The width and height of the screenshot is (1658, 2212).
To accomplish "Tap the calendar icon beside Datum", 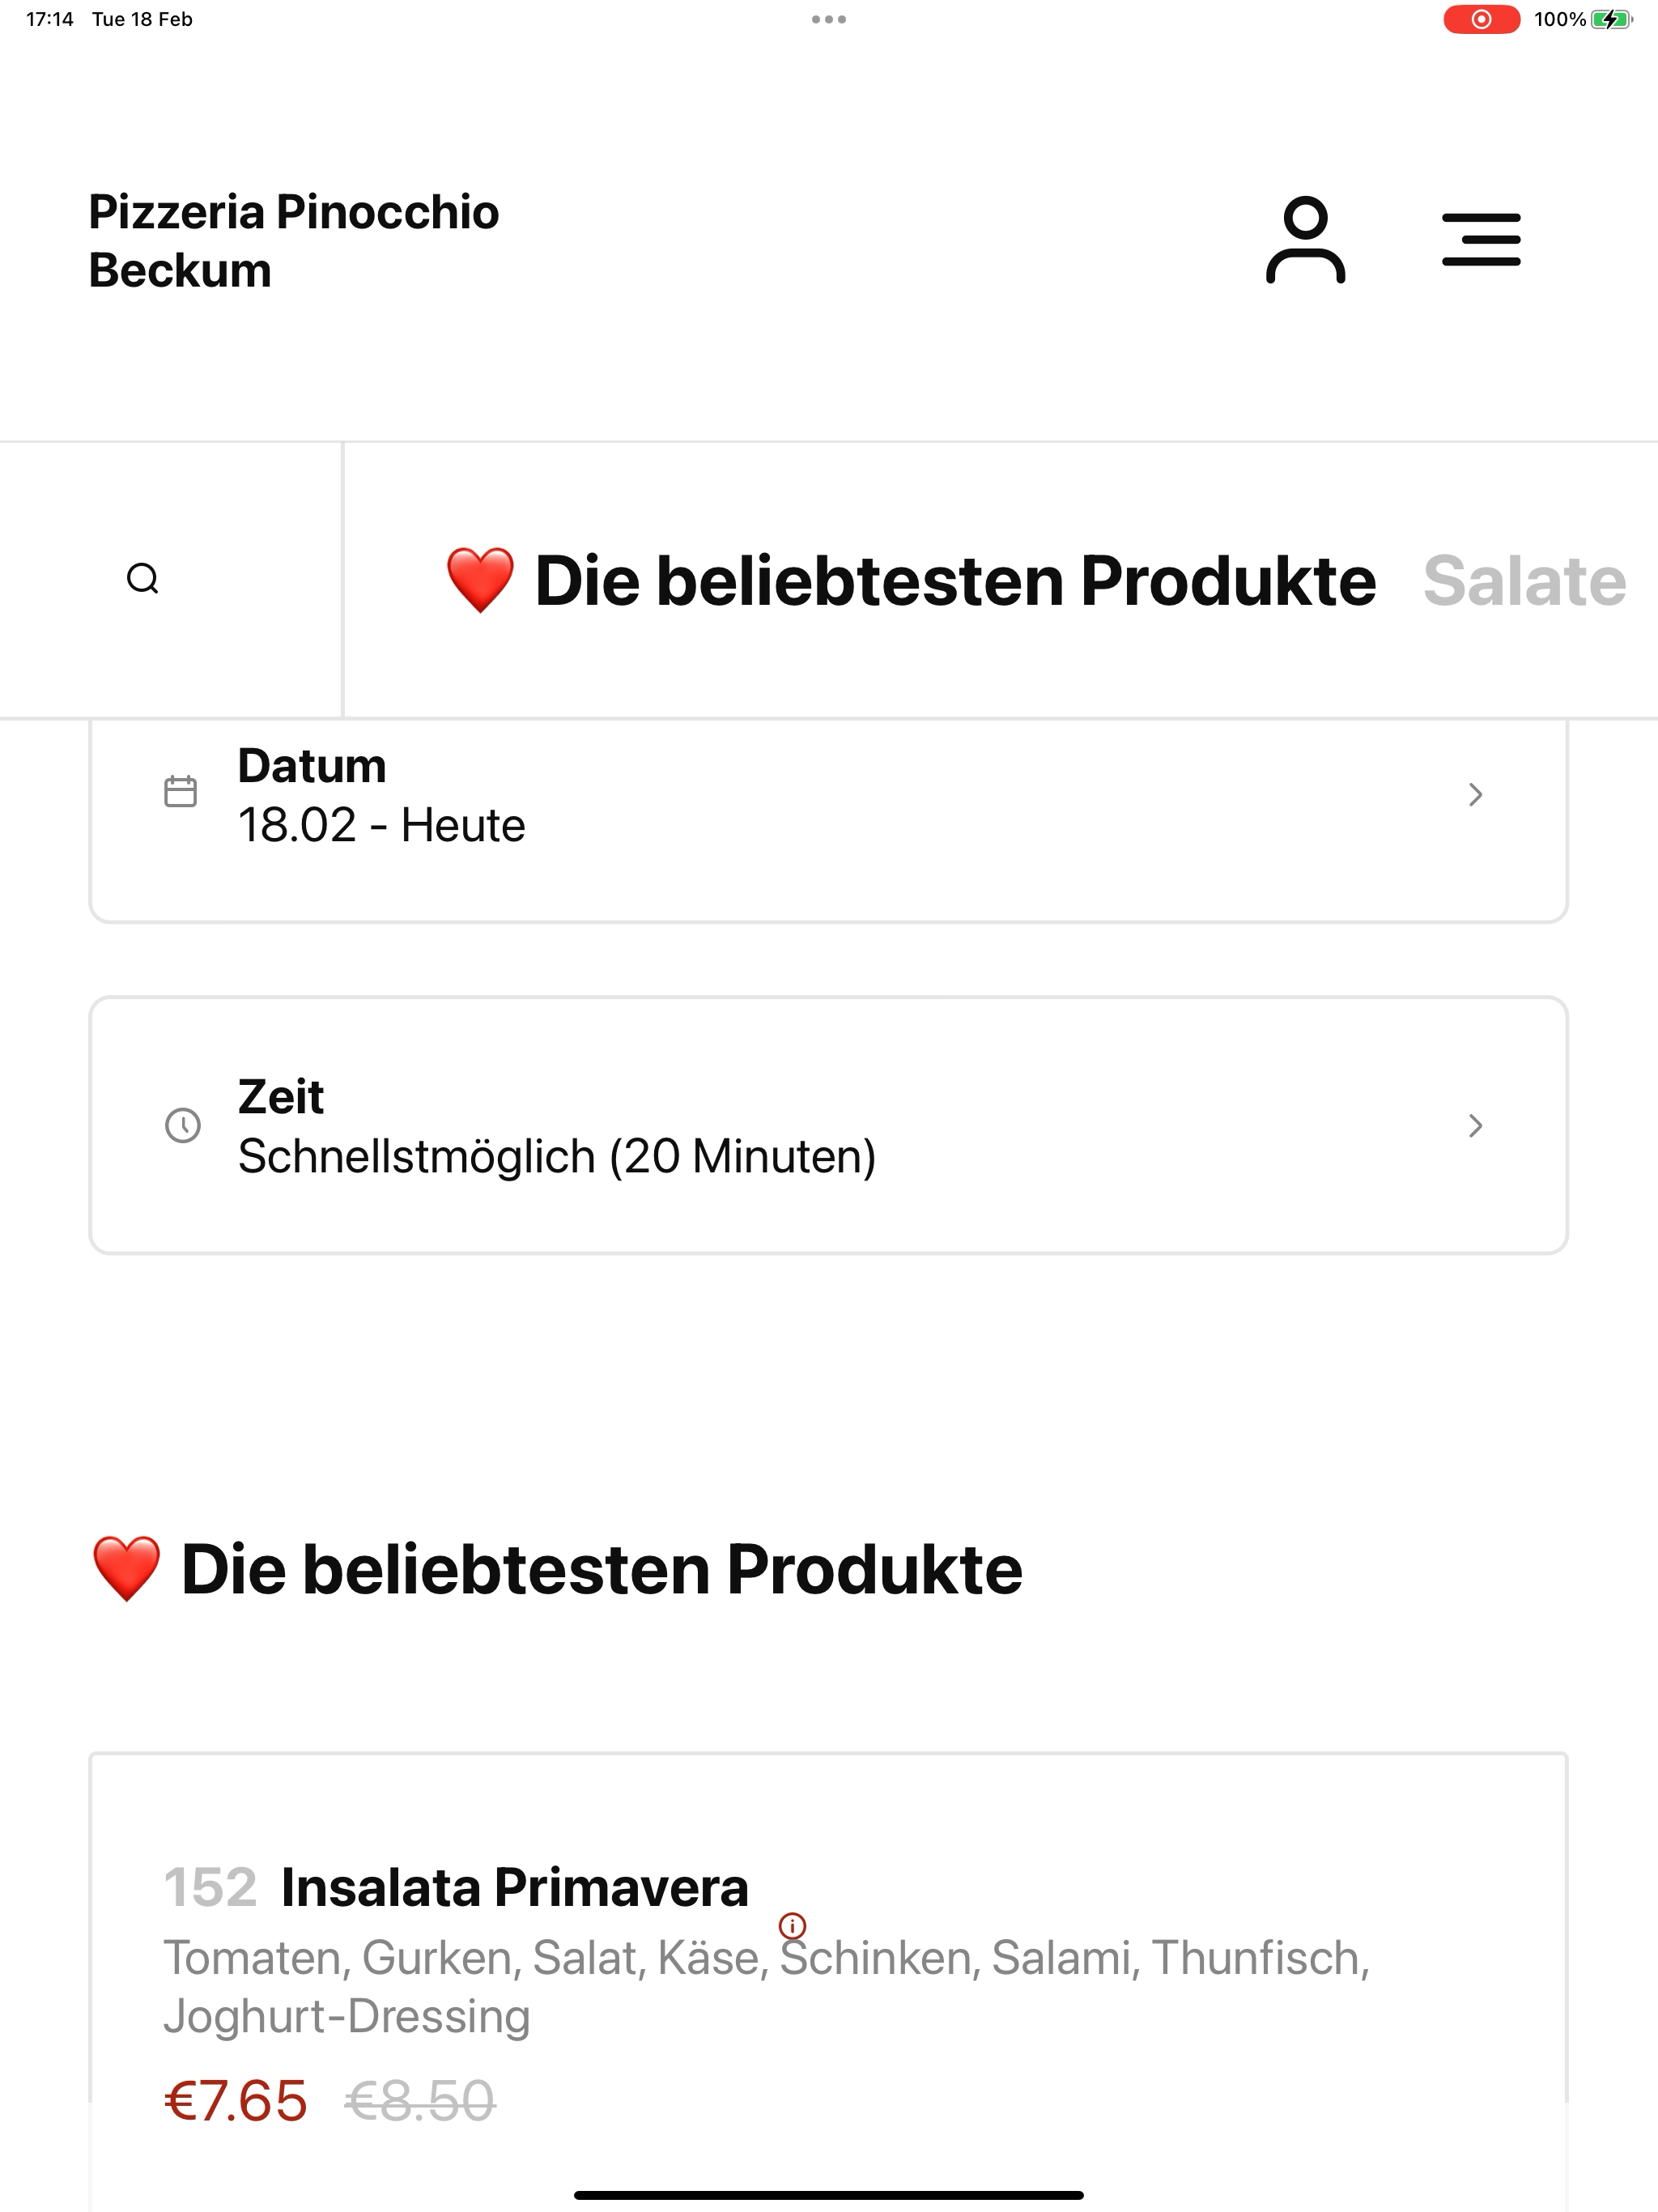I will coord(180,791).
